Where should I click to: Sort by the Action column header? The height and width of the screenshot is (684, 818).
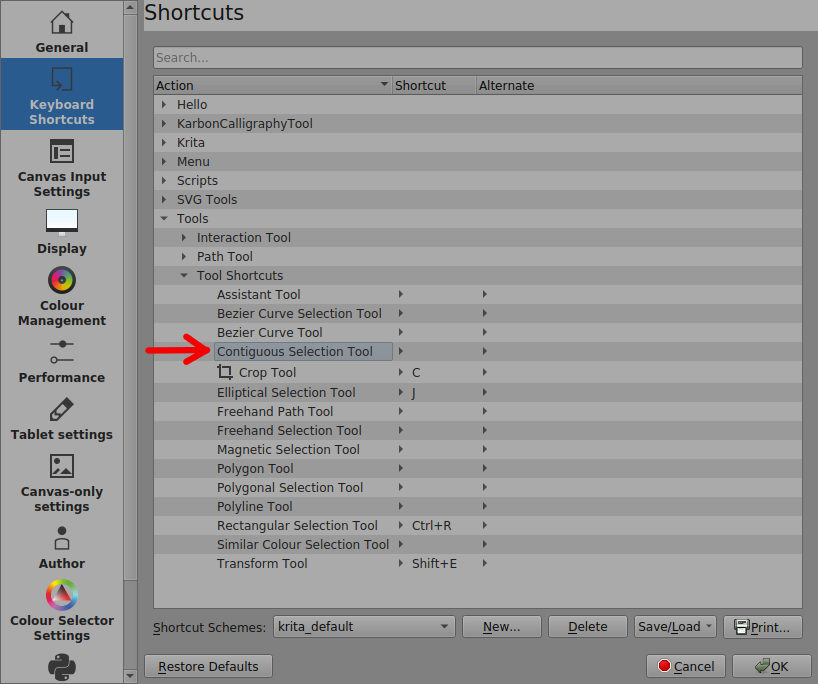[x=272, y=86]
